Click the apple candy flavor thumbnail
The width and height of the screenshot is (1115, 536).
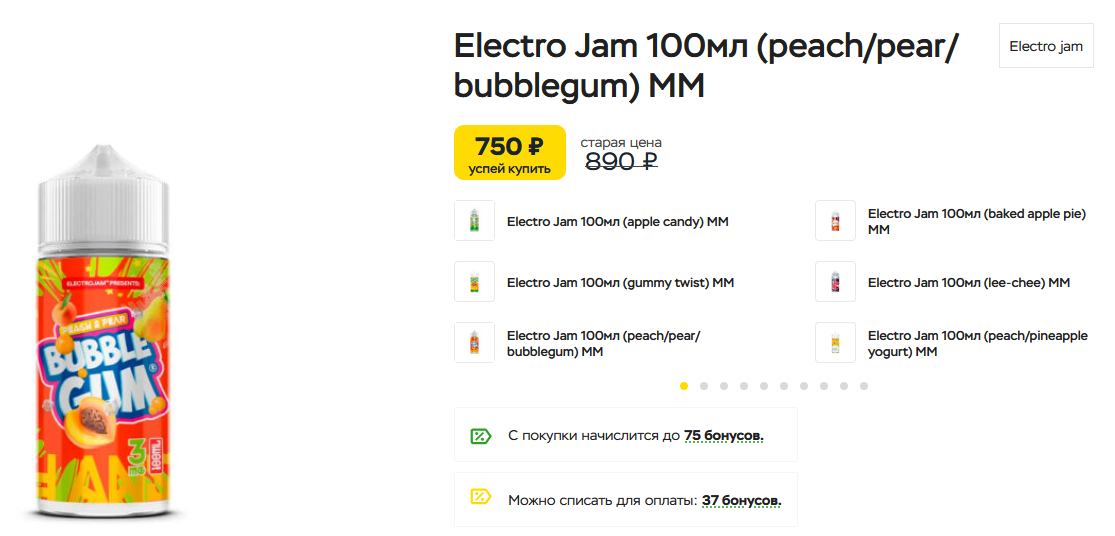coord(474,221)
